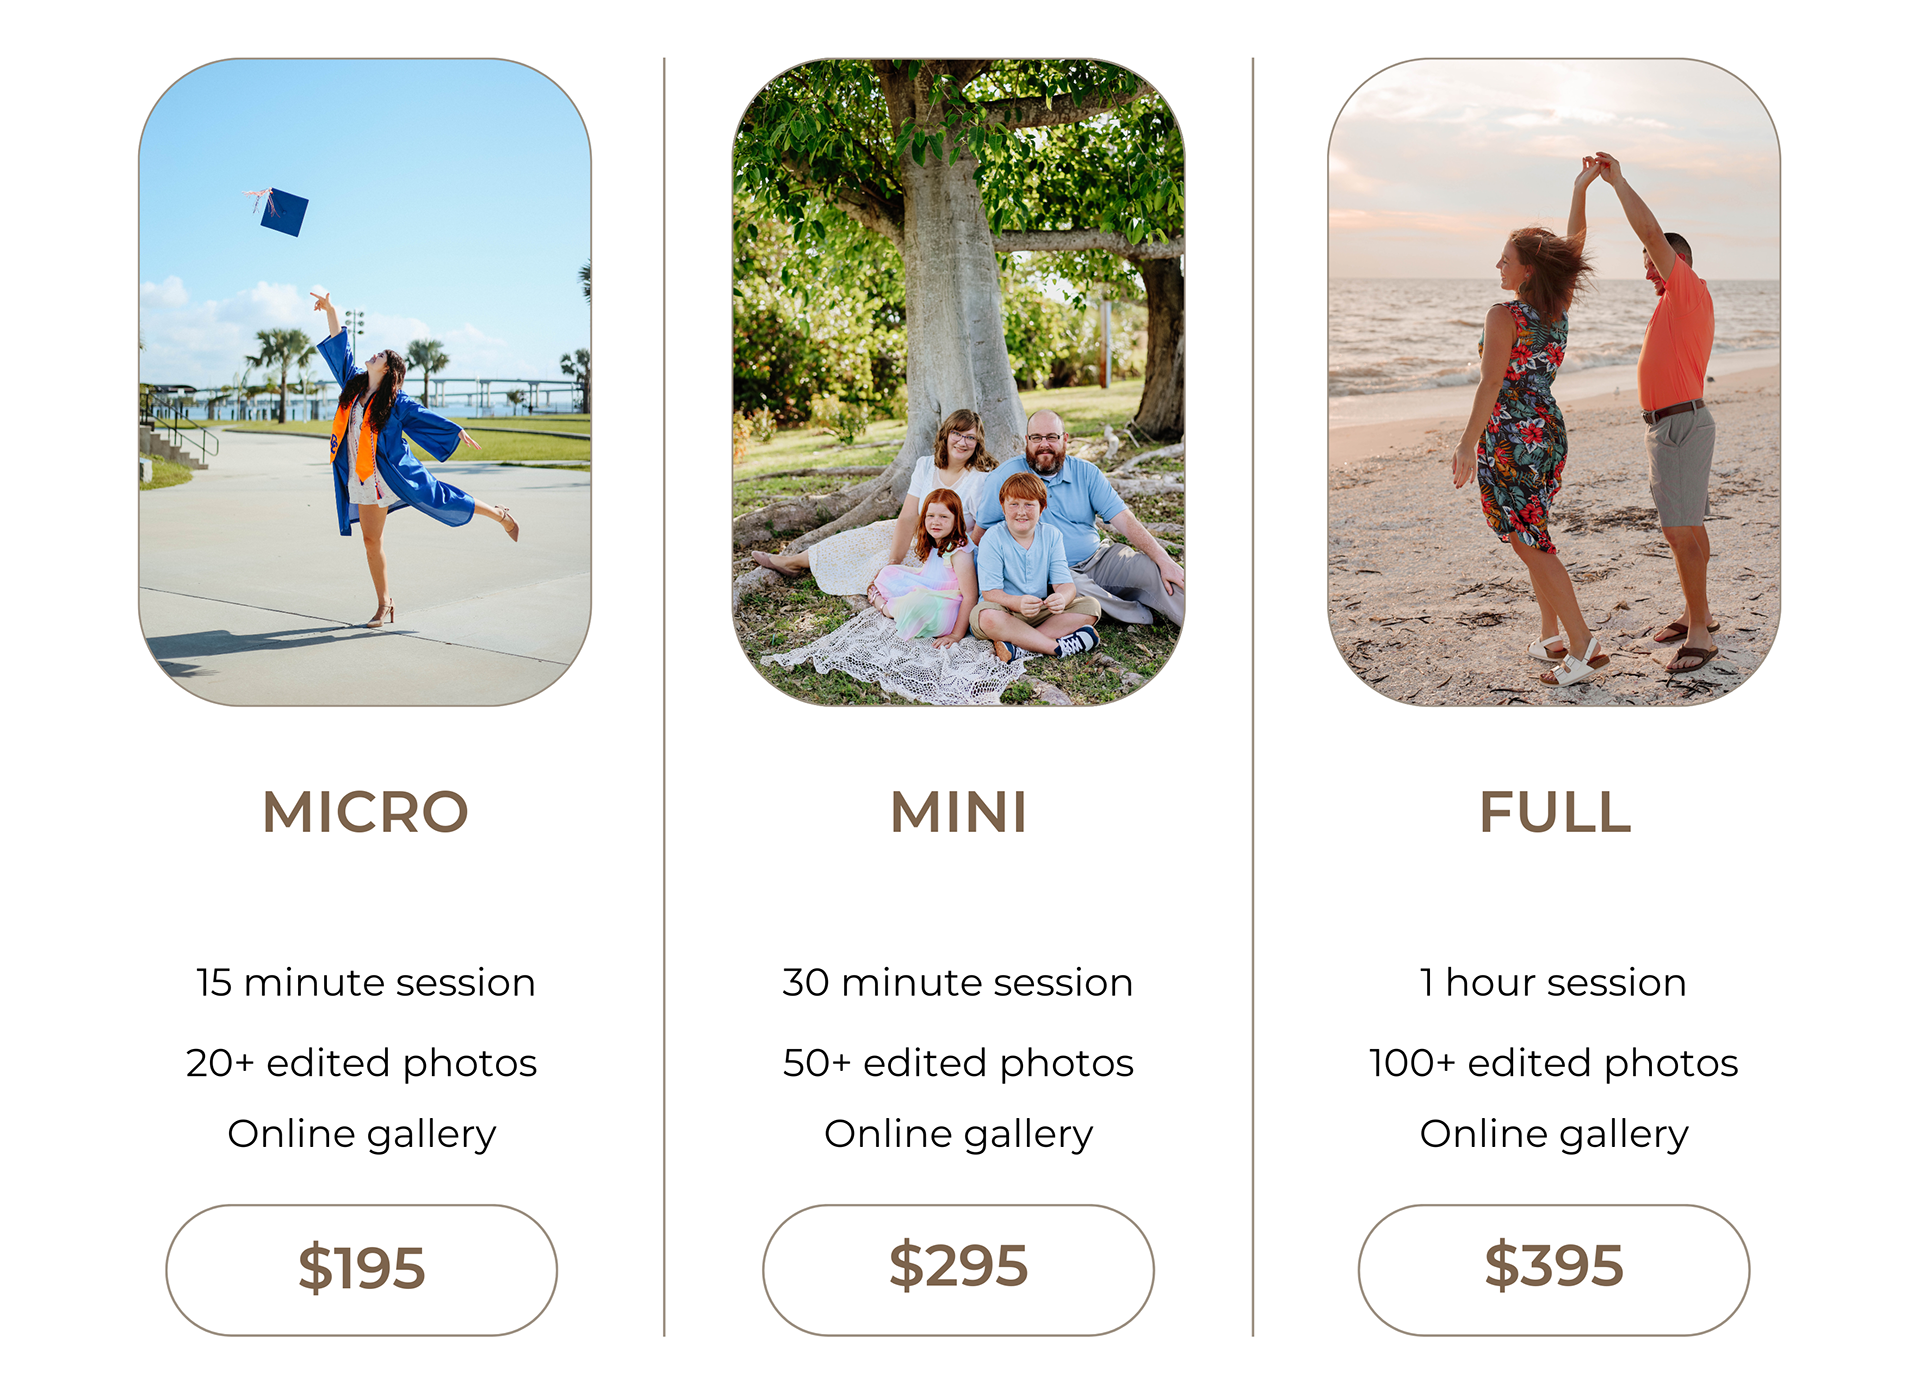Click the MICRO package heading

point(365,811)
